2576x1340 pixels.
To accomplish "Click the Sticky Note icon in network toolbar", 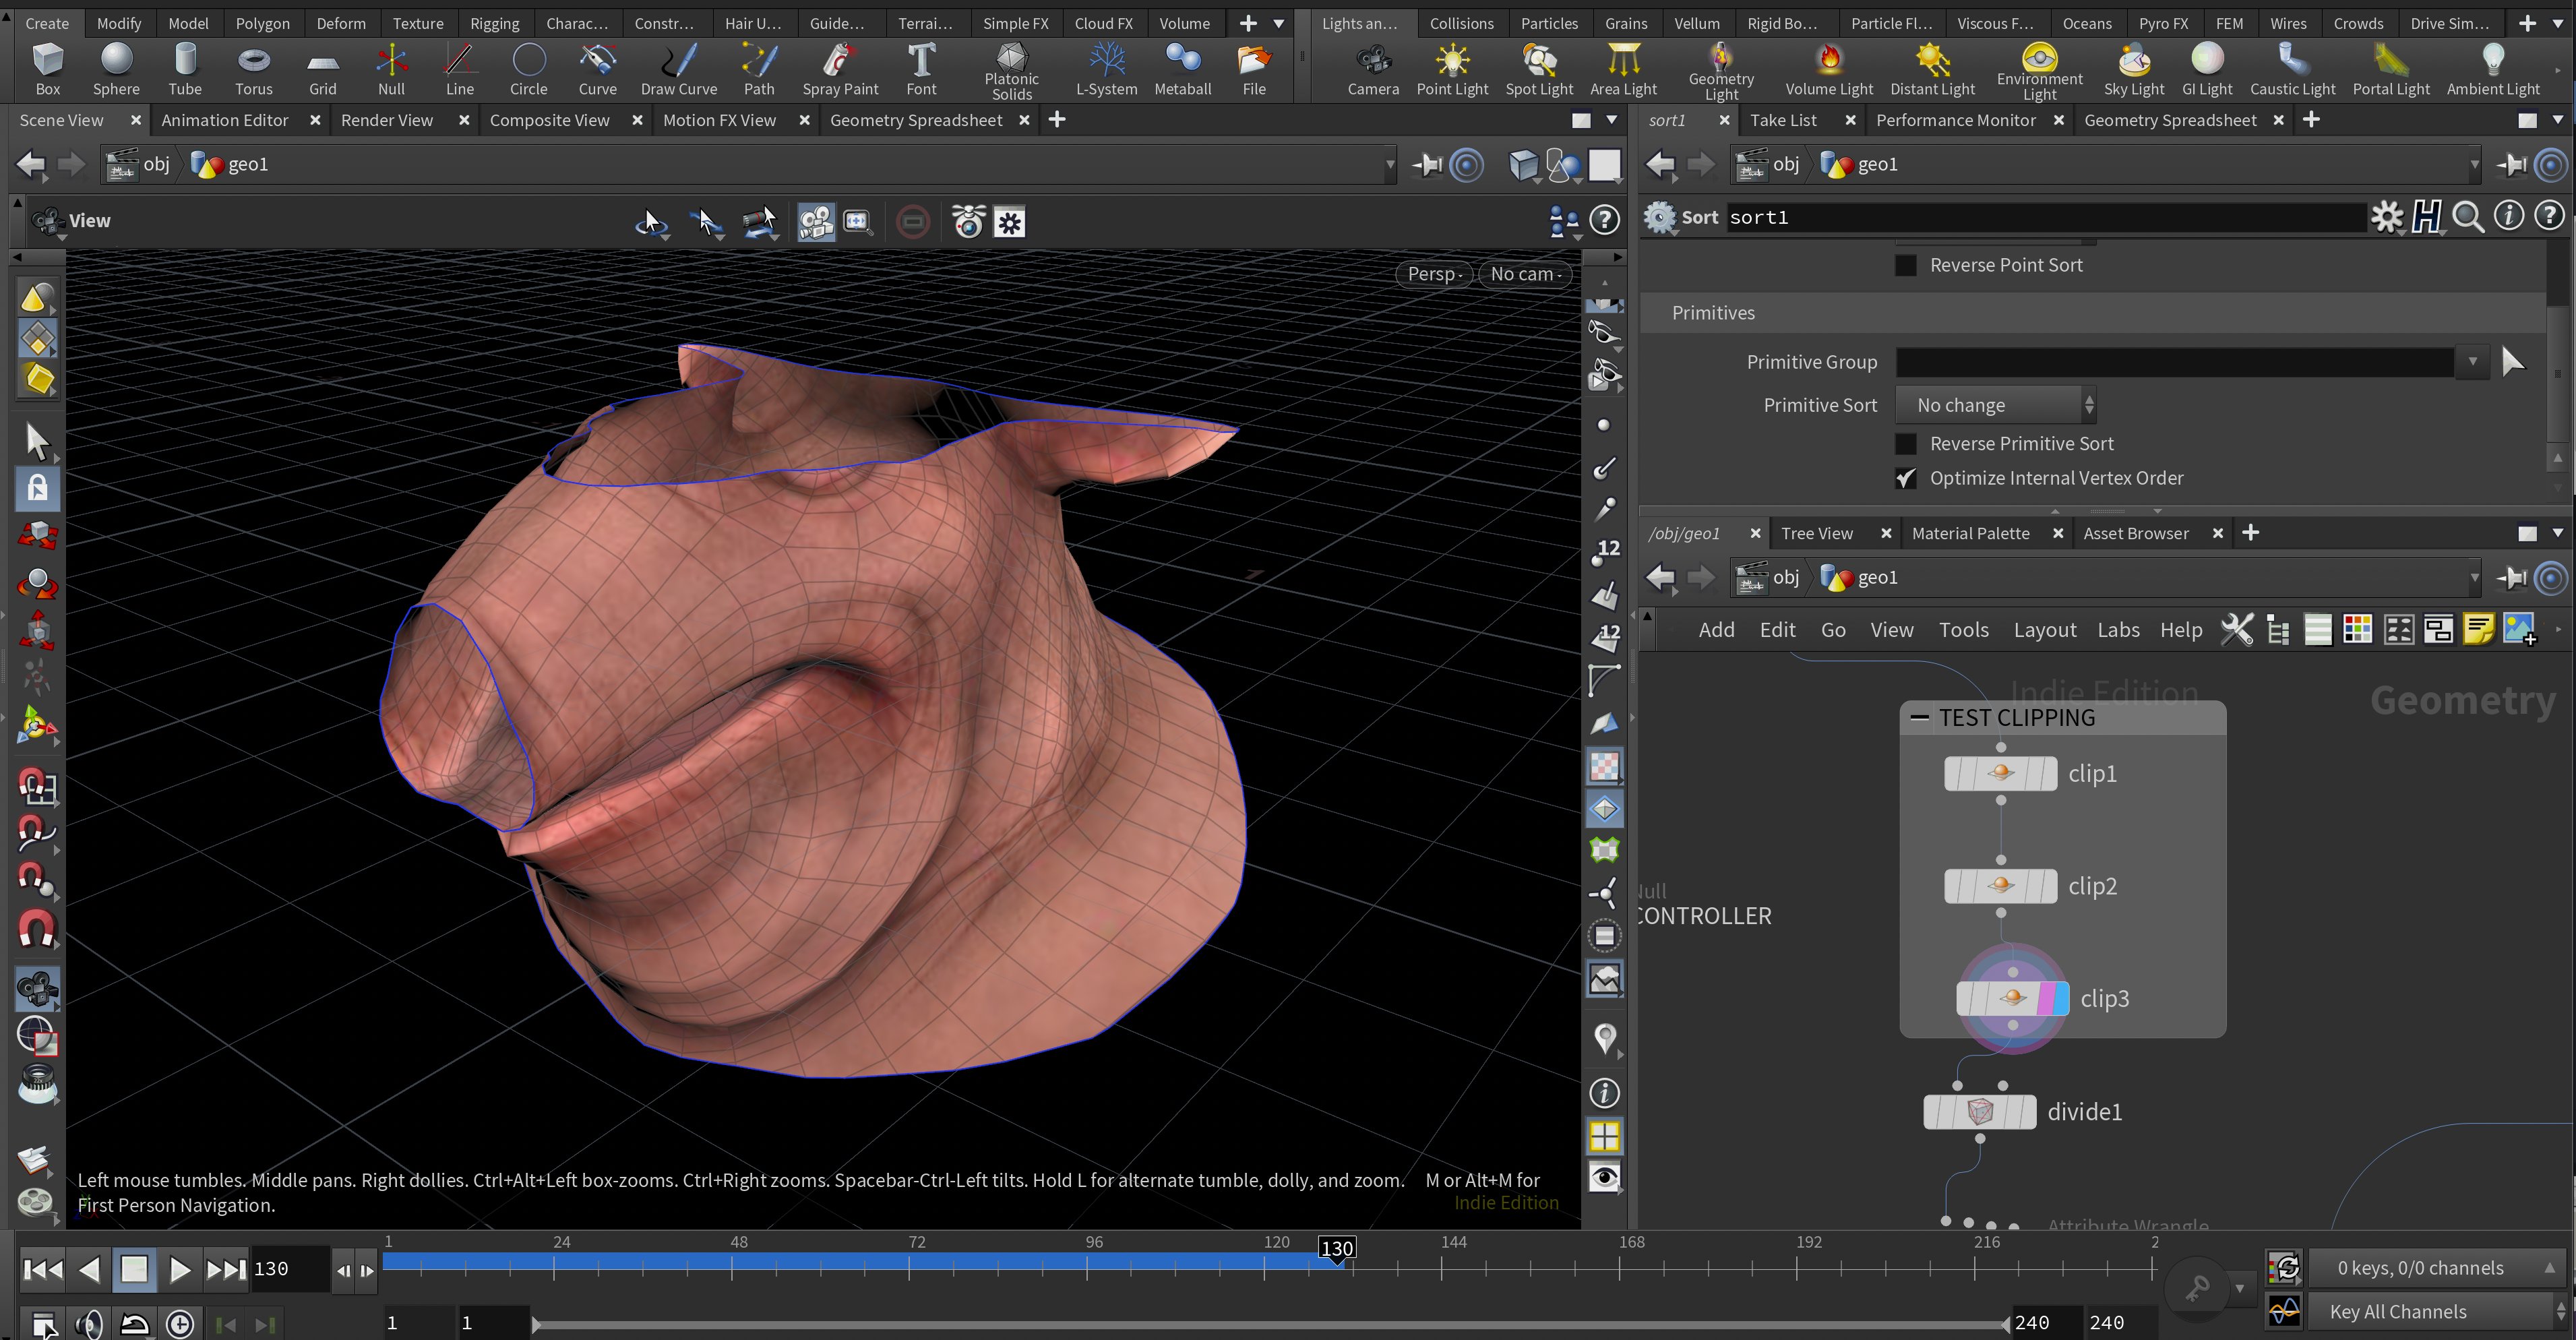I will pyautogui.click(x=2478, y=629).
